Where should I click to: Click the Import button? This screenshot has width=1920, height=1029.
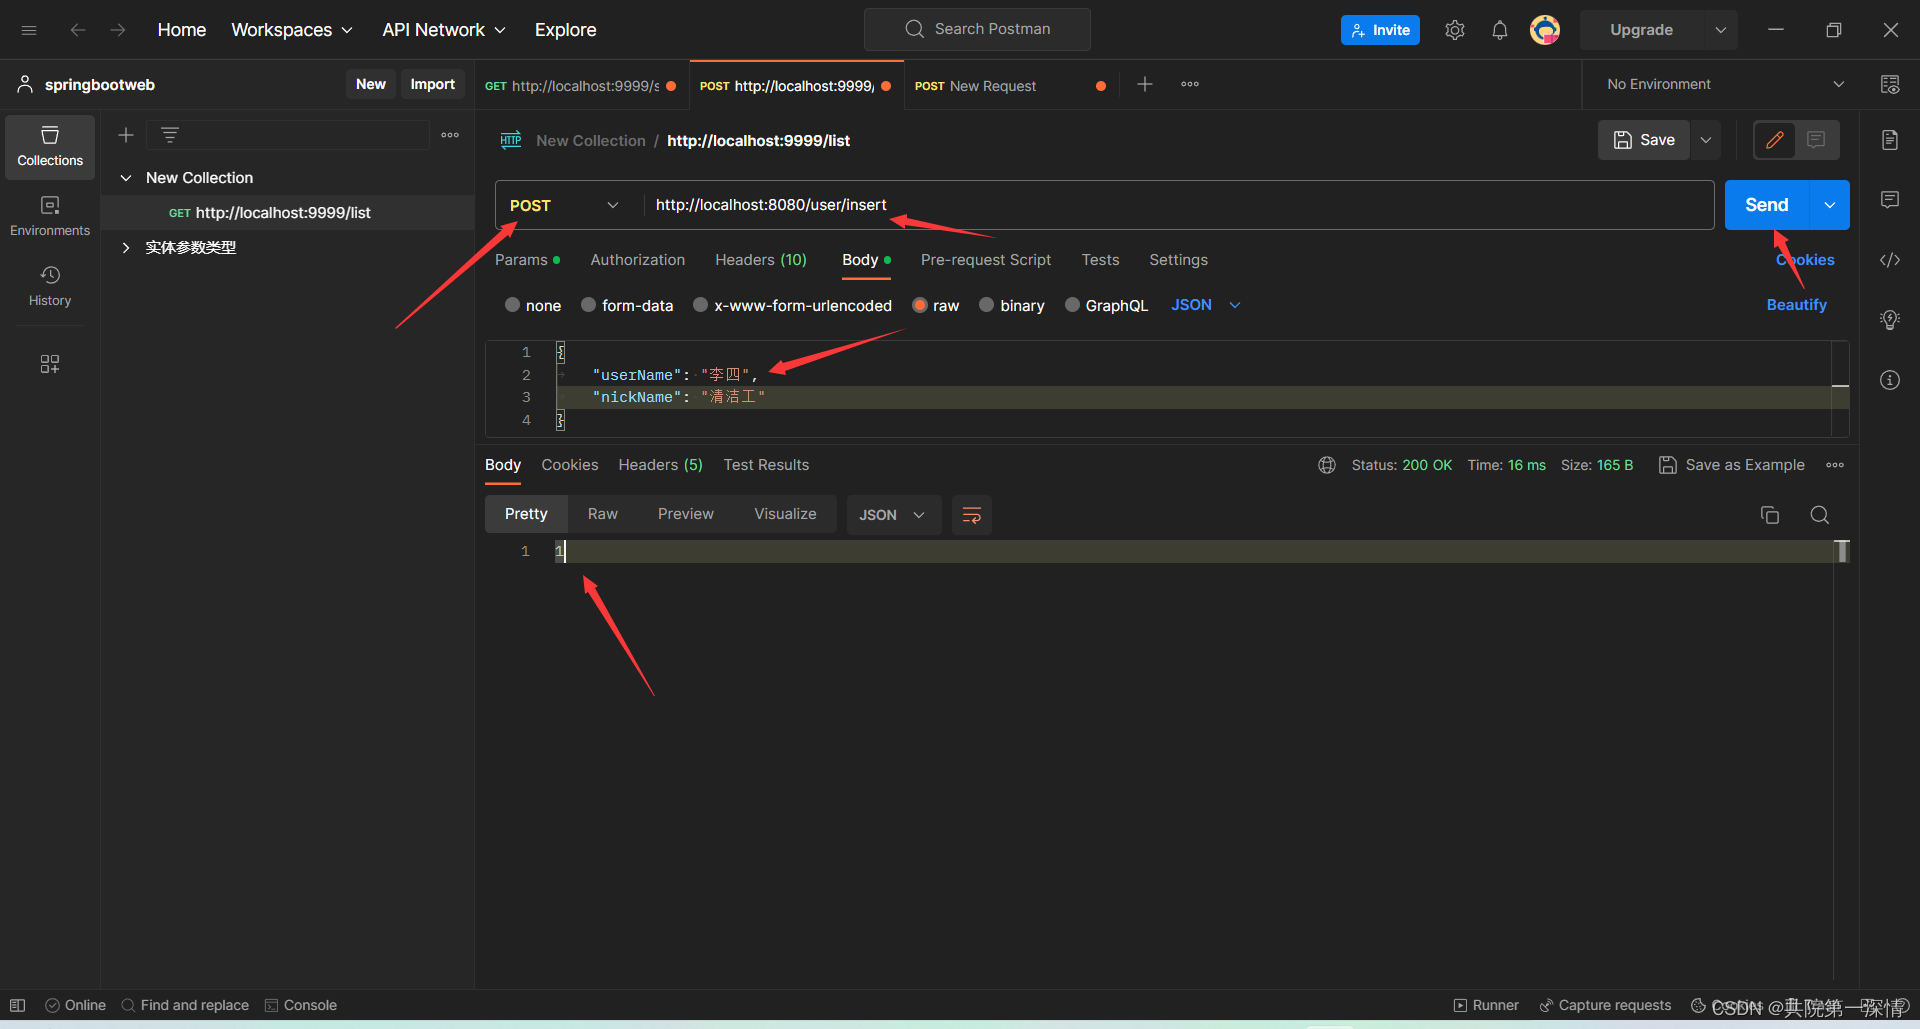[433, 84]
